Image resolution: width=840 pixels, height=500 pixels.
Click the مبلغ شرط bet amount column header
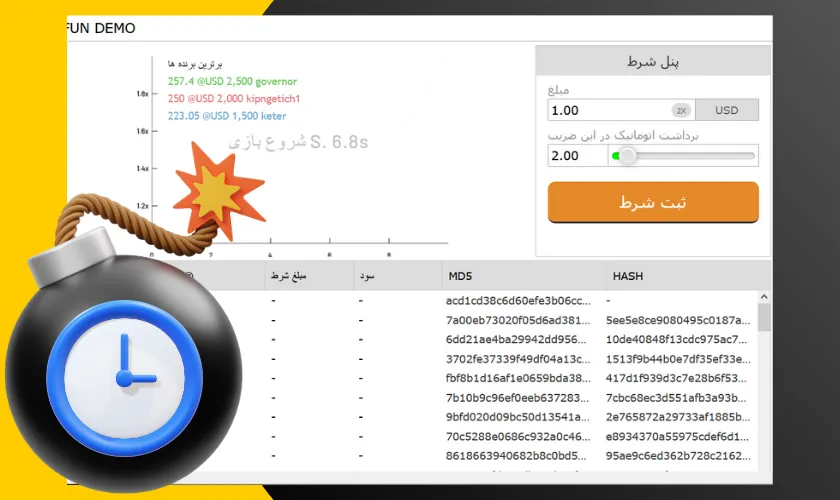pyautogui.click(x=308, y=276)
